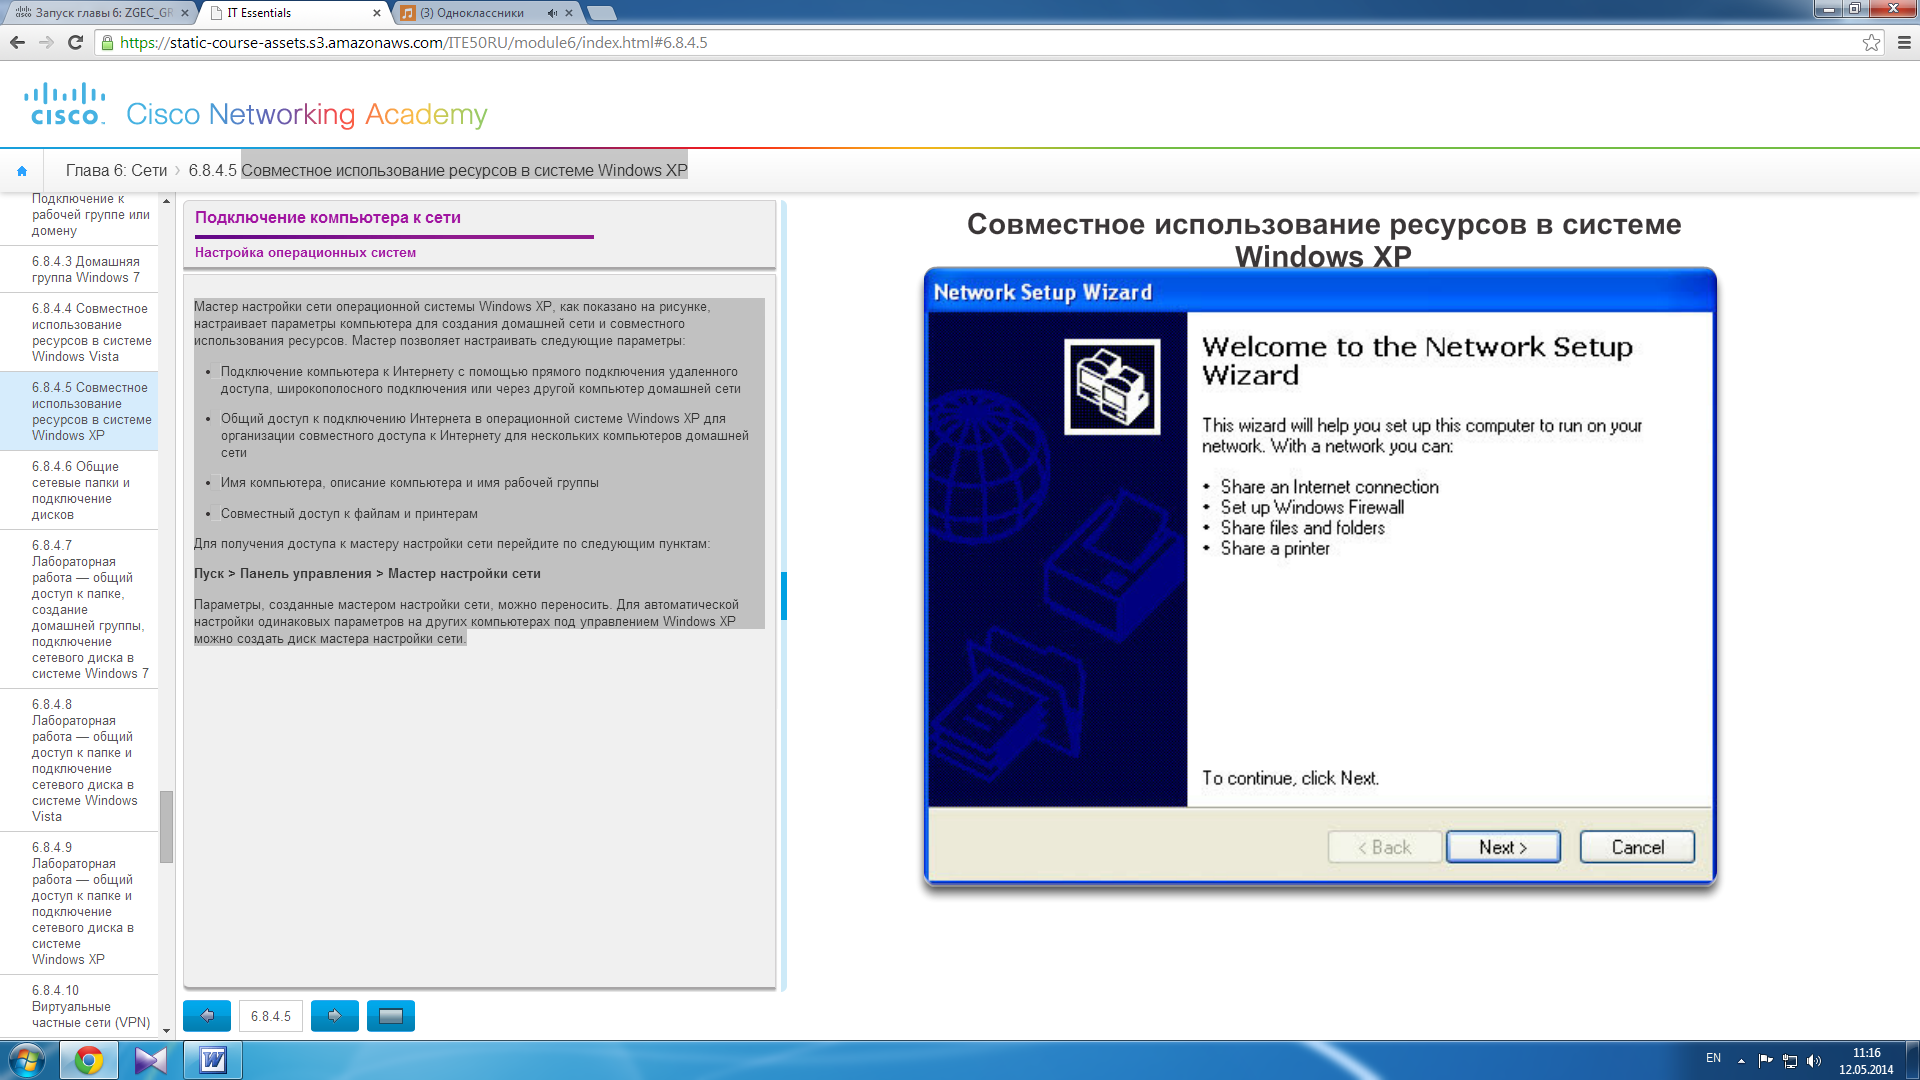The height and width of the screenshot is (1080, 1920).
Task: Click the EN language indicator
Action: click(1713, 1058)
